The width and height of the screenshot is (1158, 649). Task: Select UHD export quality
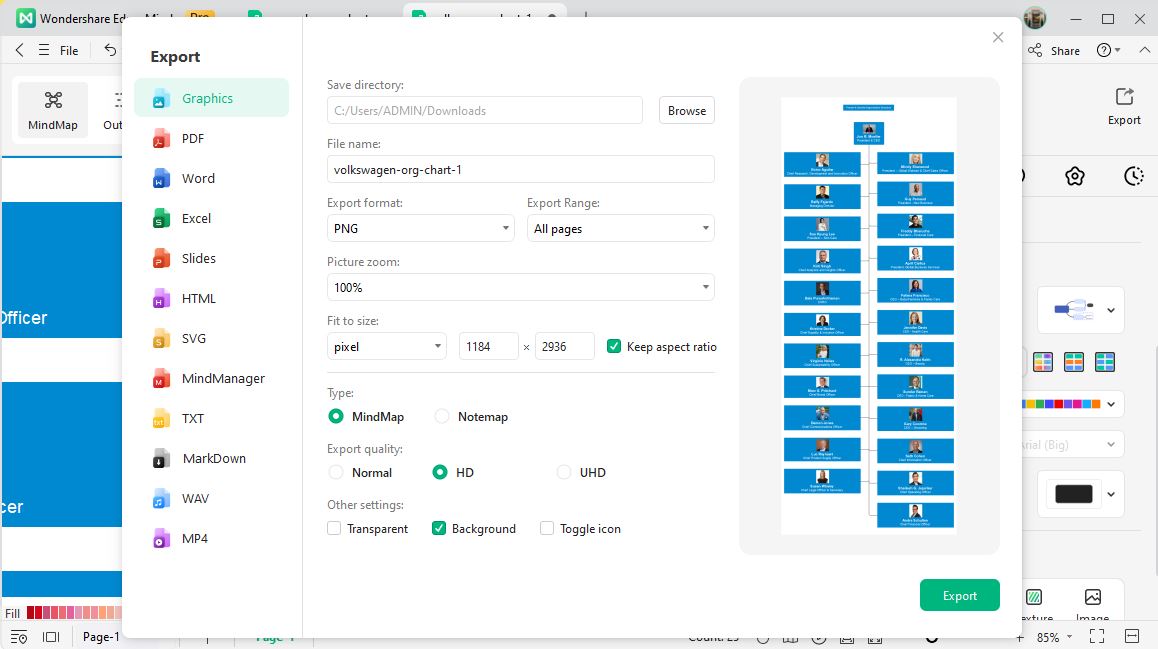563,472
